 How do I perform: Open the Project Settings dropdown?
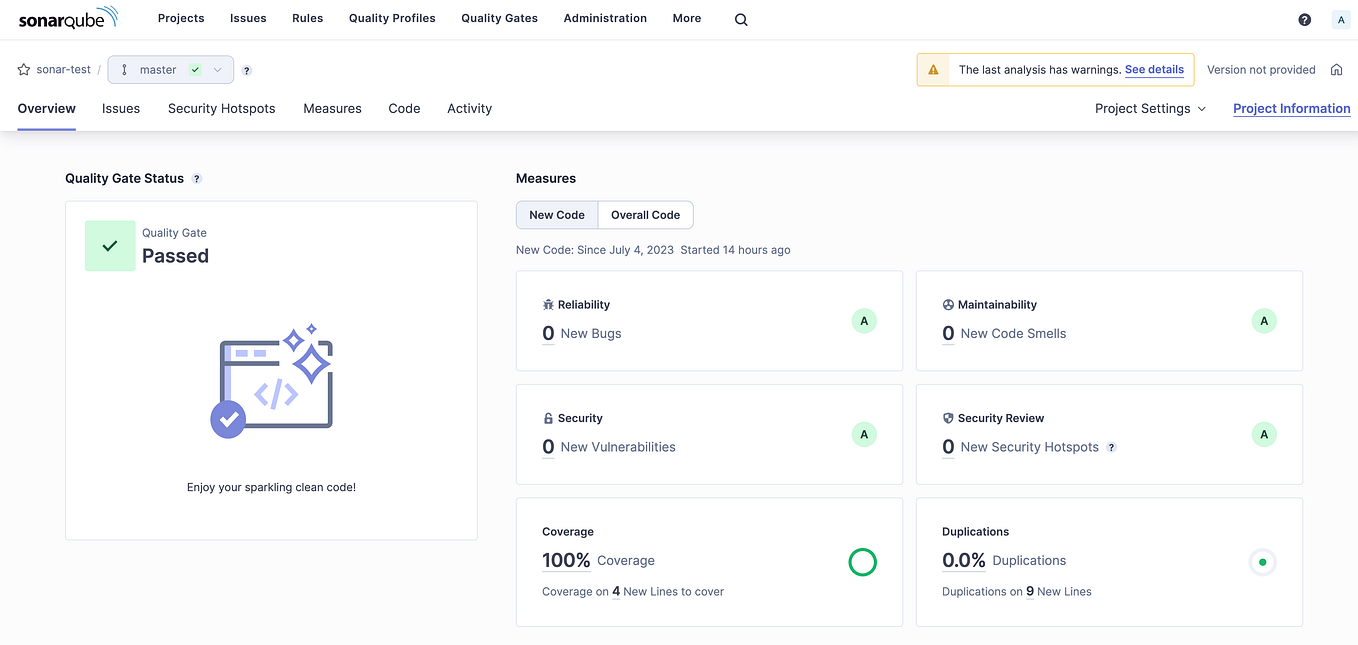point(1149,108)
